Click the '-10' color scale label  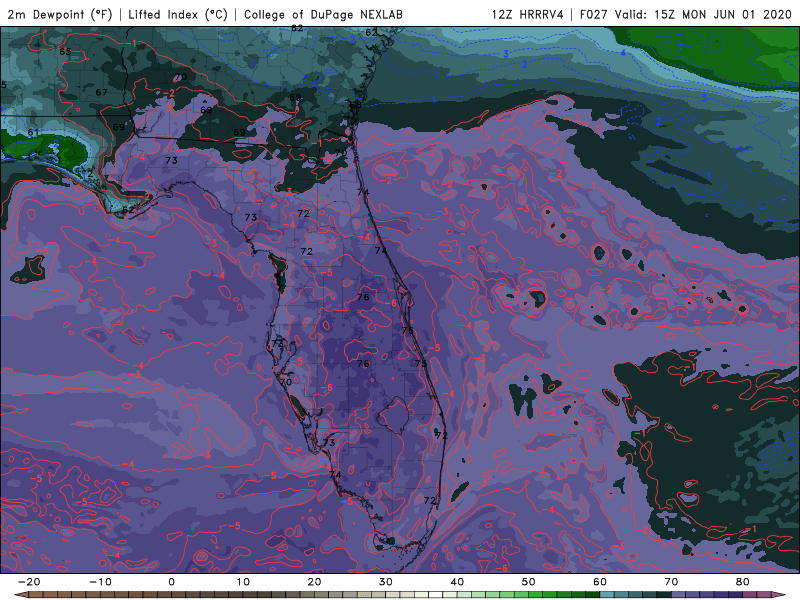tap(100, 582)
